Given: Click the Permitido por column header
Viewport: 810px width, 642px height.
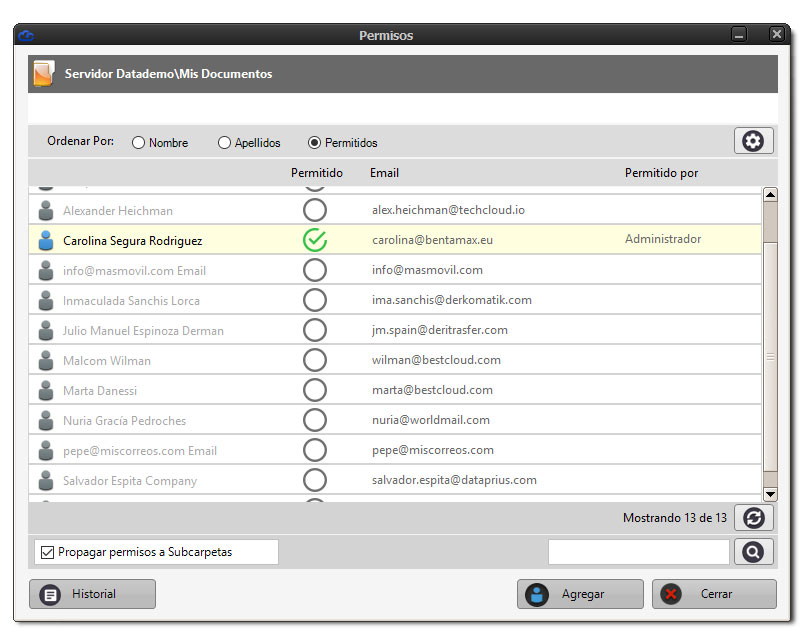Looking at the screenshot, I should click(x=661, y=173).
